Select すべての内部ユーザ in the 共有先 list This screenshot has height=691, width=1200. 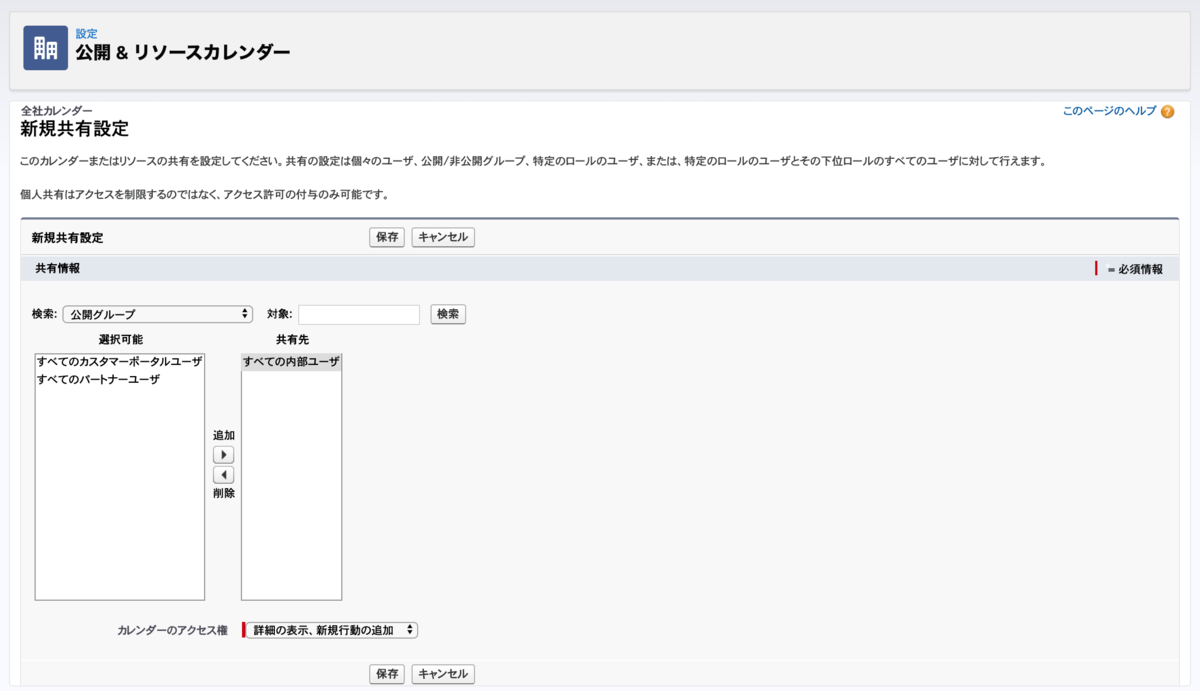coord(290,361)
